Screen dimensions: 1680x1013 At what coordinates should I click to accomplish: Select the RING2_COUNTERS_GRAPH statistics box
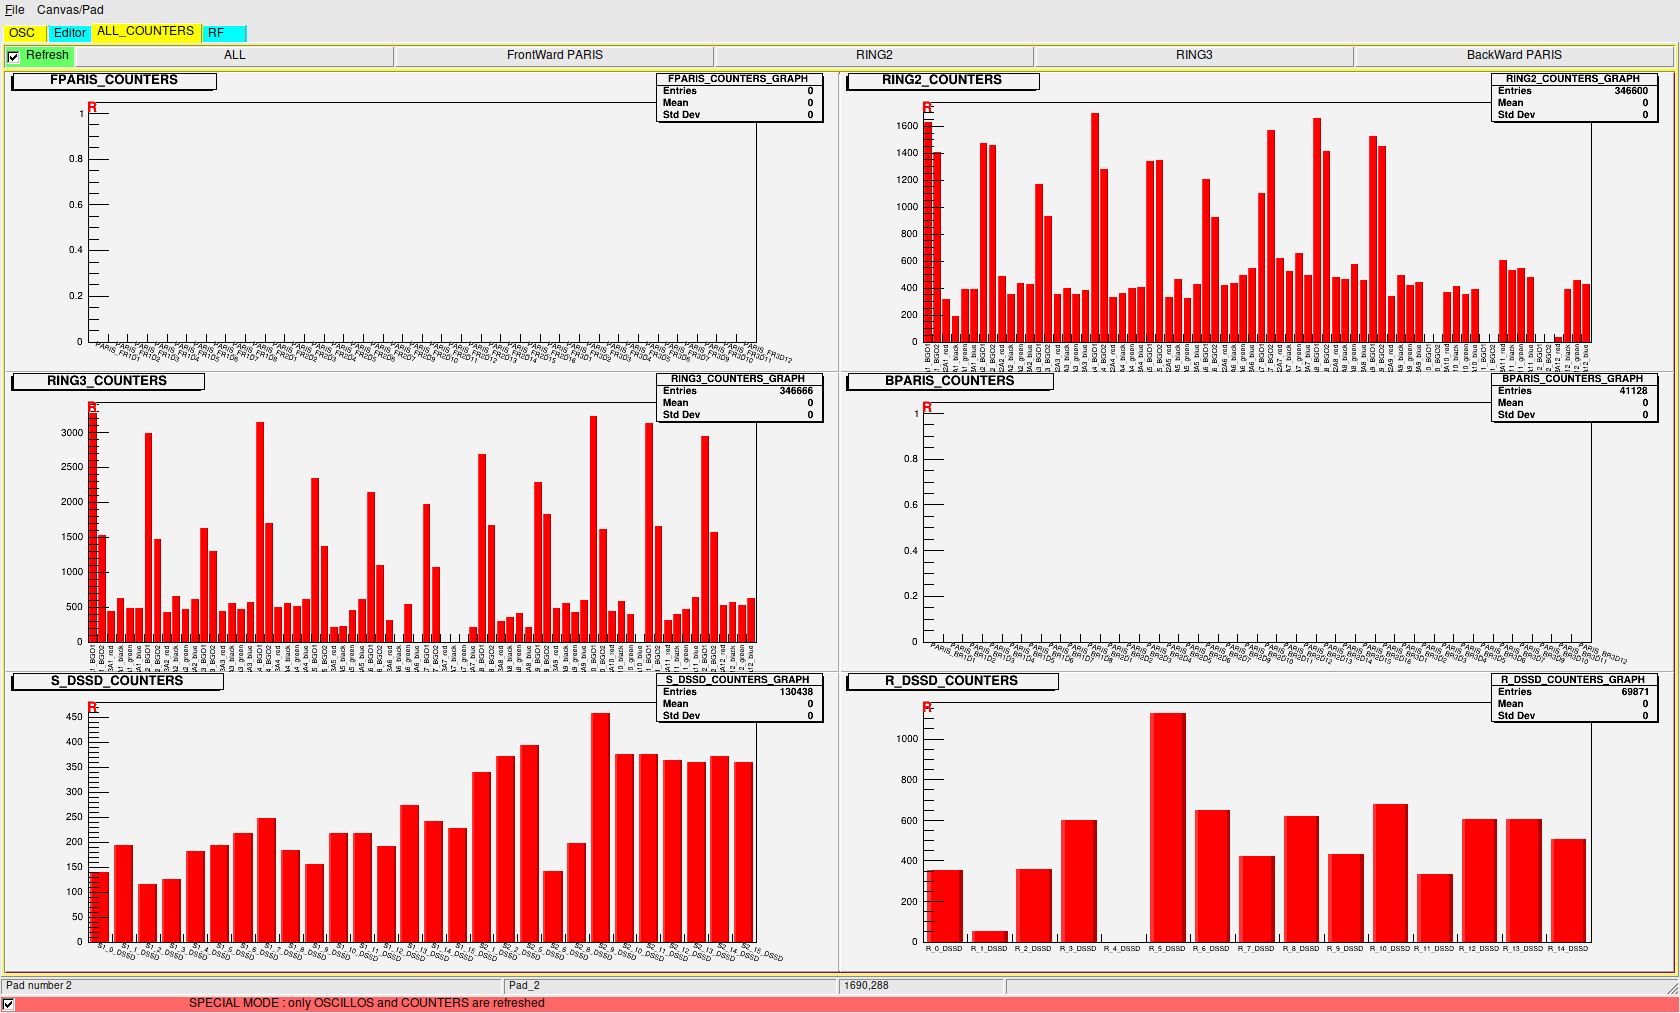(x=1573, y=97)
